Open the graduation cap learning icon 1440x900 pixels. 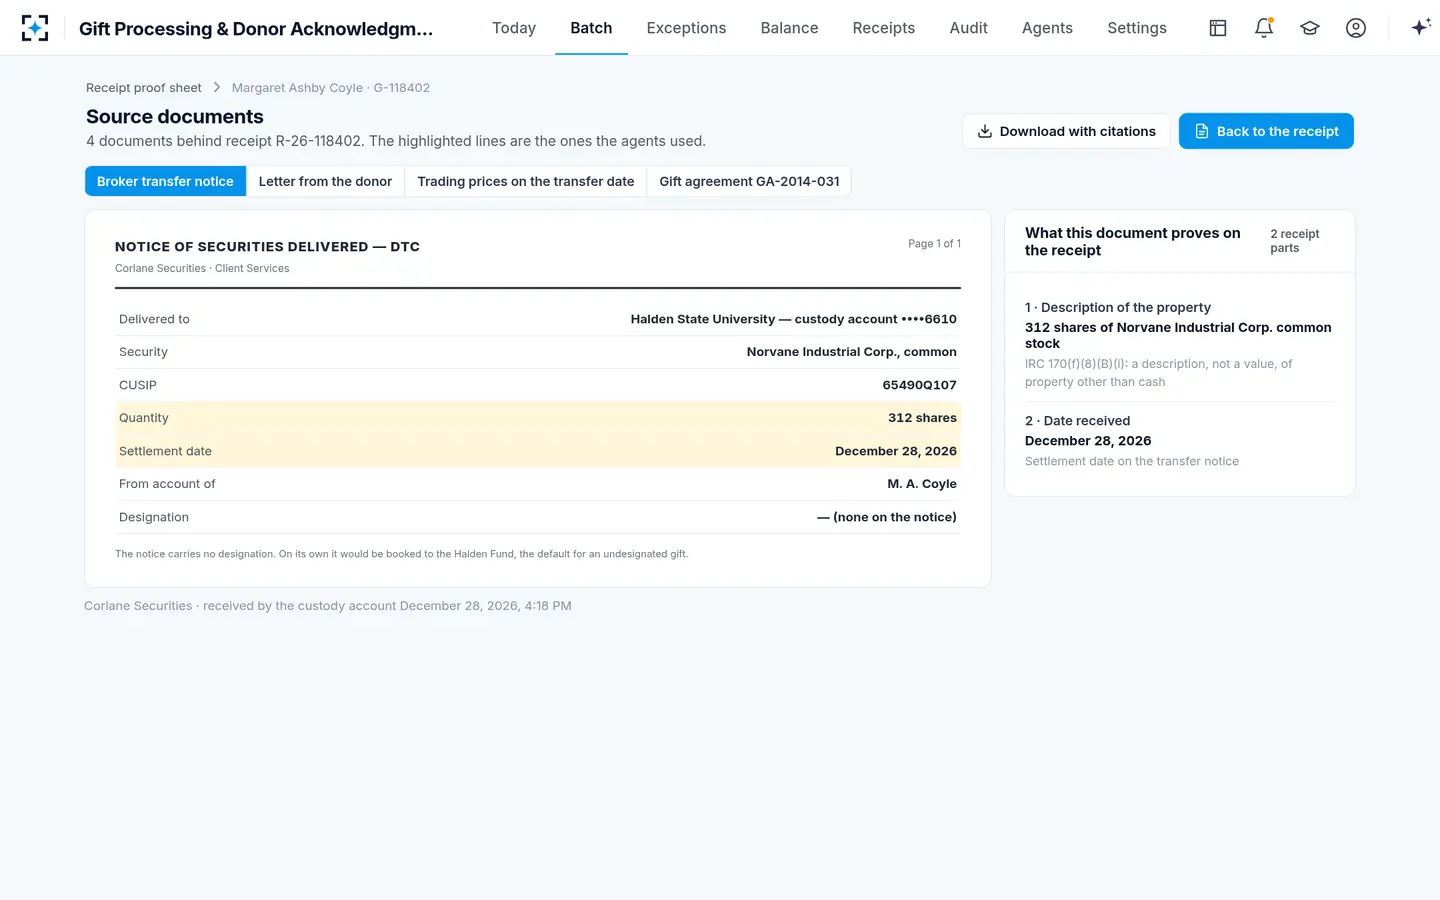click(x=1310, y=28)
